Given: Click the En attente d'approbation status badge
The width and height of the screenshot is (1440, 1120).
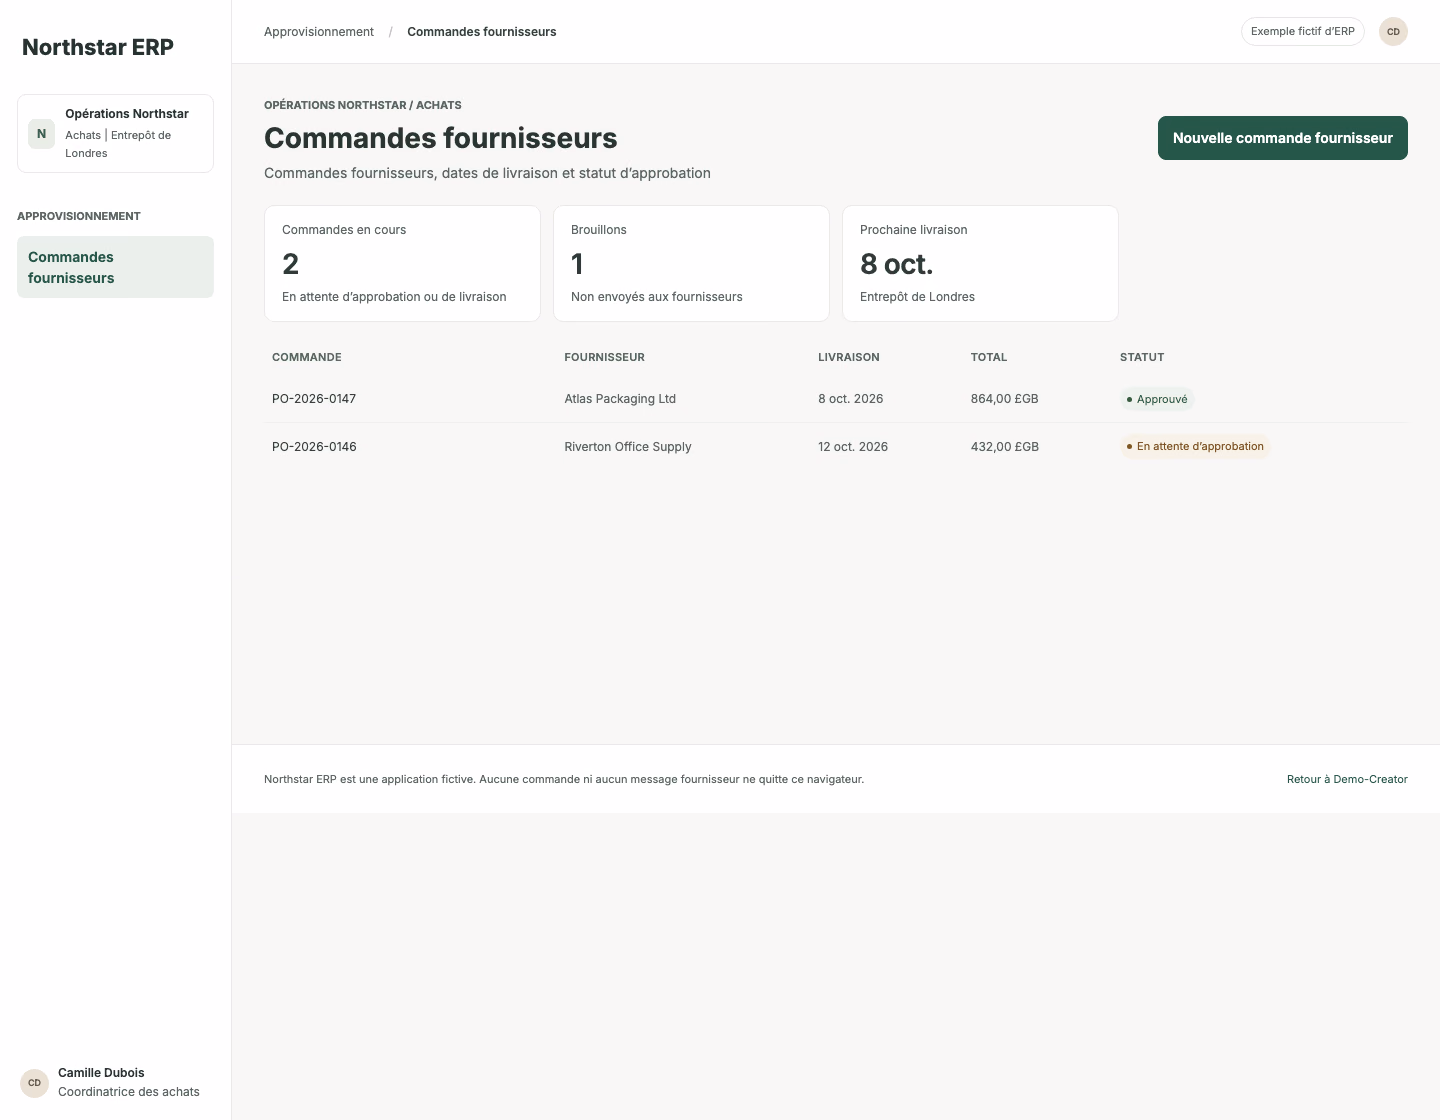Looking at the screenshot, I should 1195,447.
